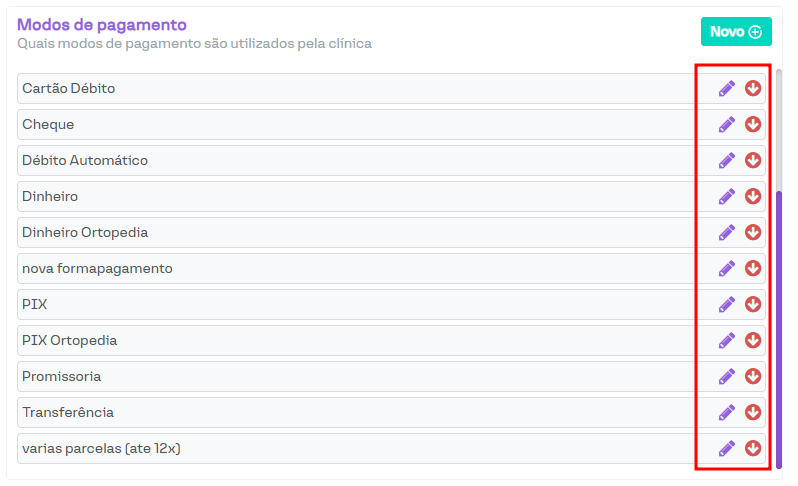Click the red down-arrow icon beside Cheque
Viewport: 798px width, 486px height.
click(753, 124)
